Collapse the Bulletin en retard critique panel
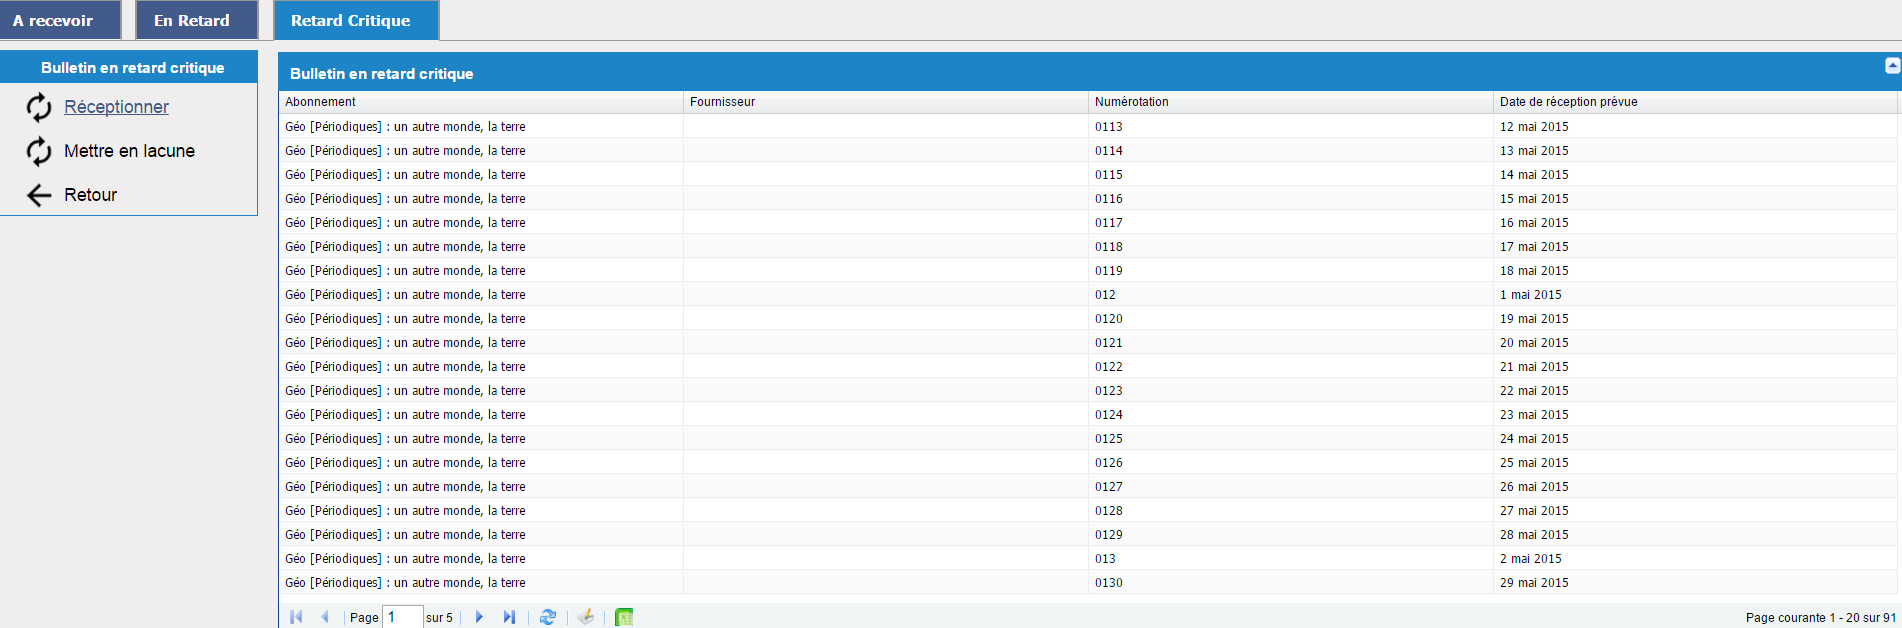Screen dimensions: 1902x628 1892,66
